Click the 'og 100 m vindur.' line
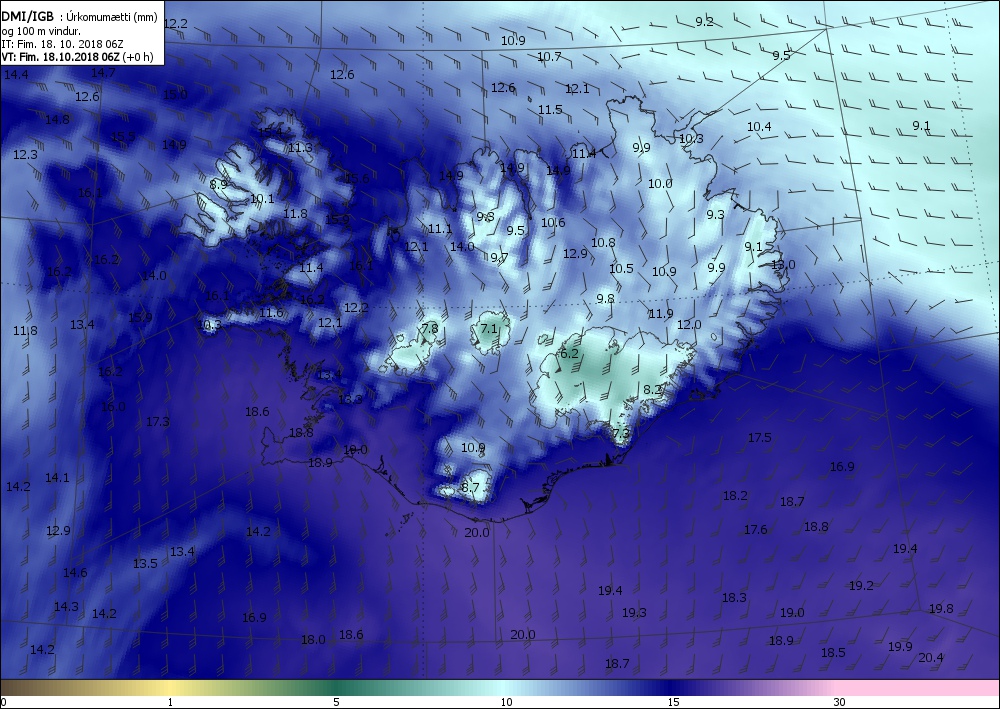Image resolution: width=1000 pixels, height=709 pixels. (x=41, y=31)
